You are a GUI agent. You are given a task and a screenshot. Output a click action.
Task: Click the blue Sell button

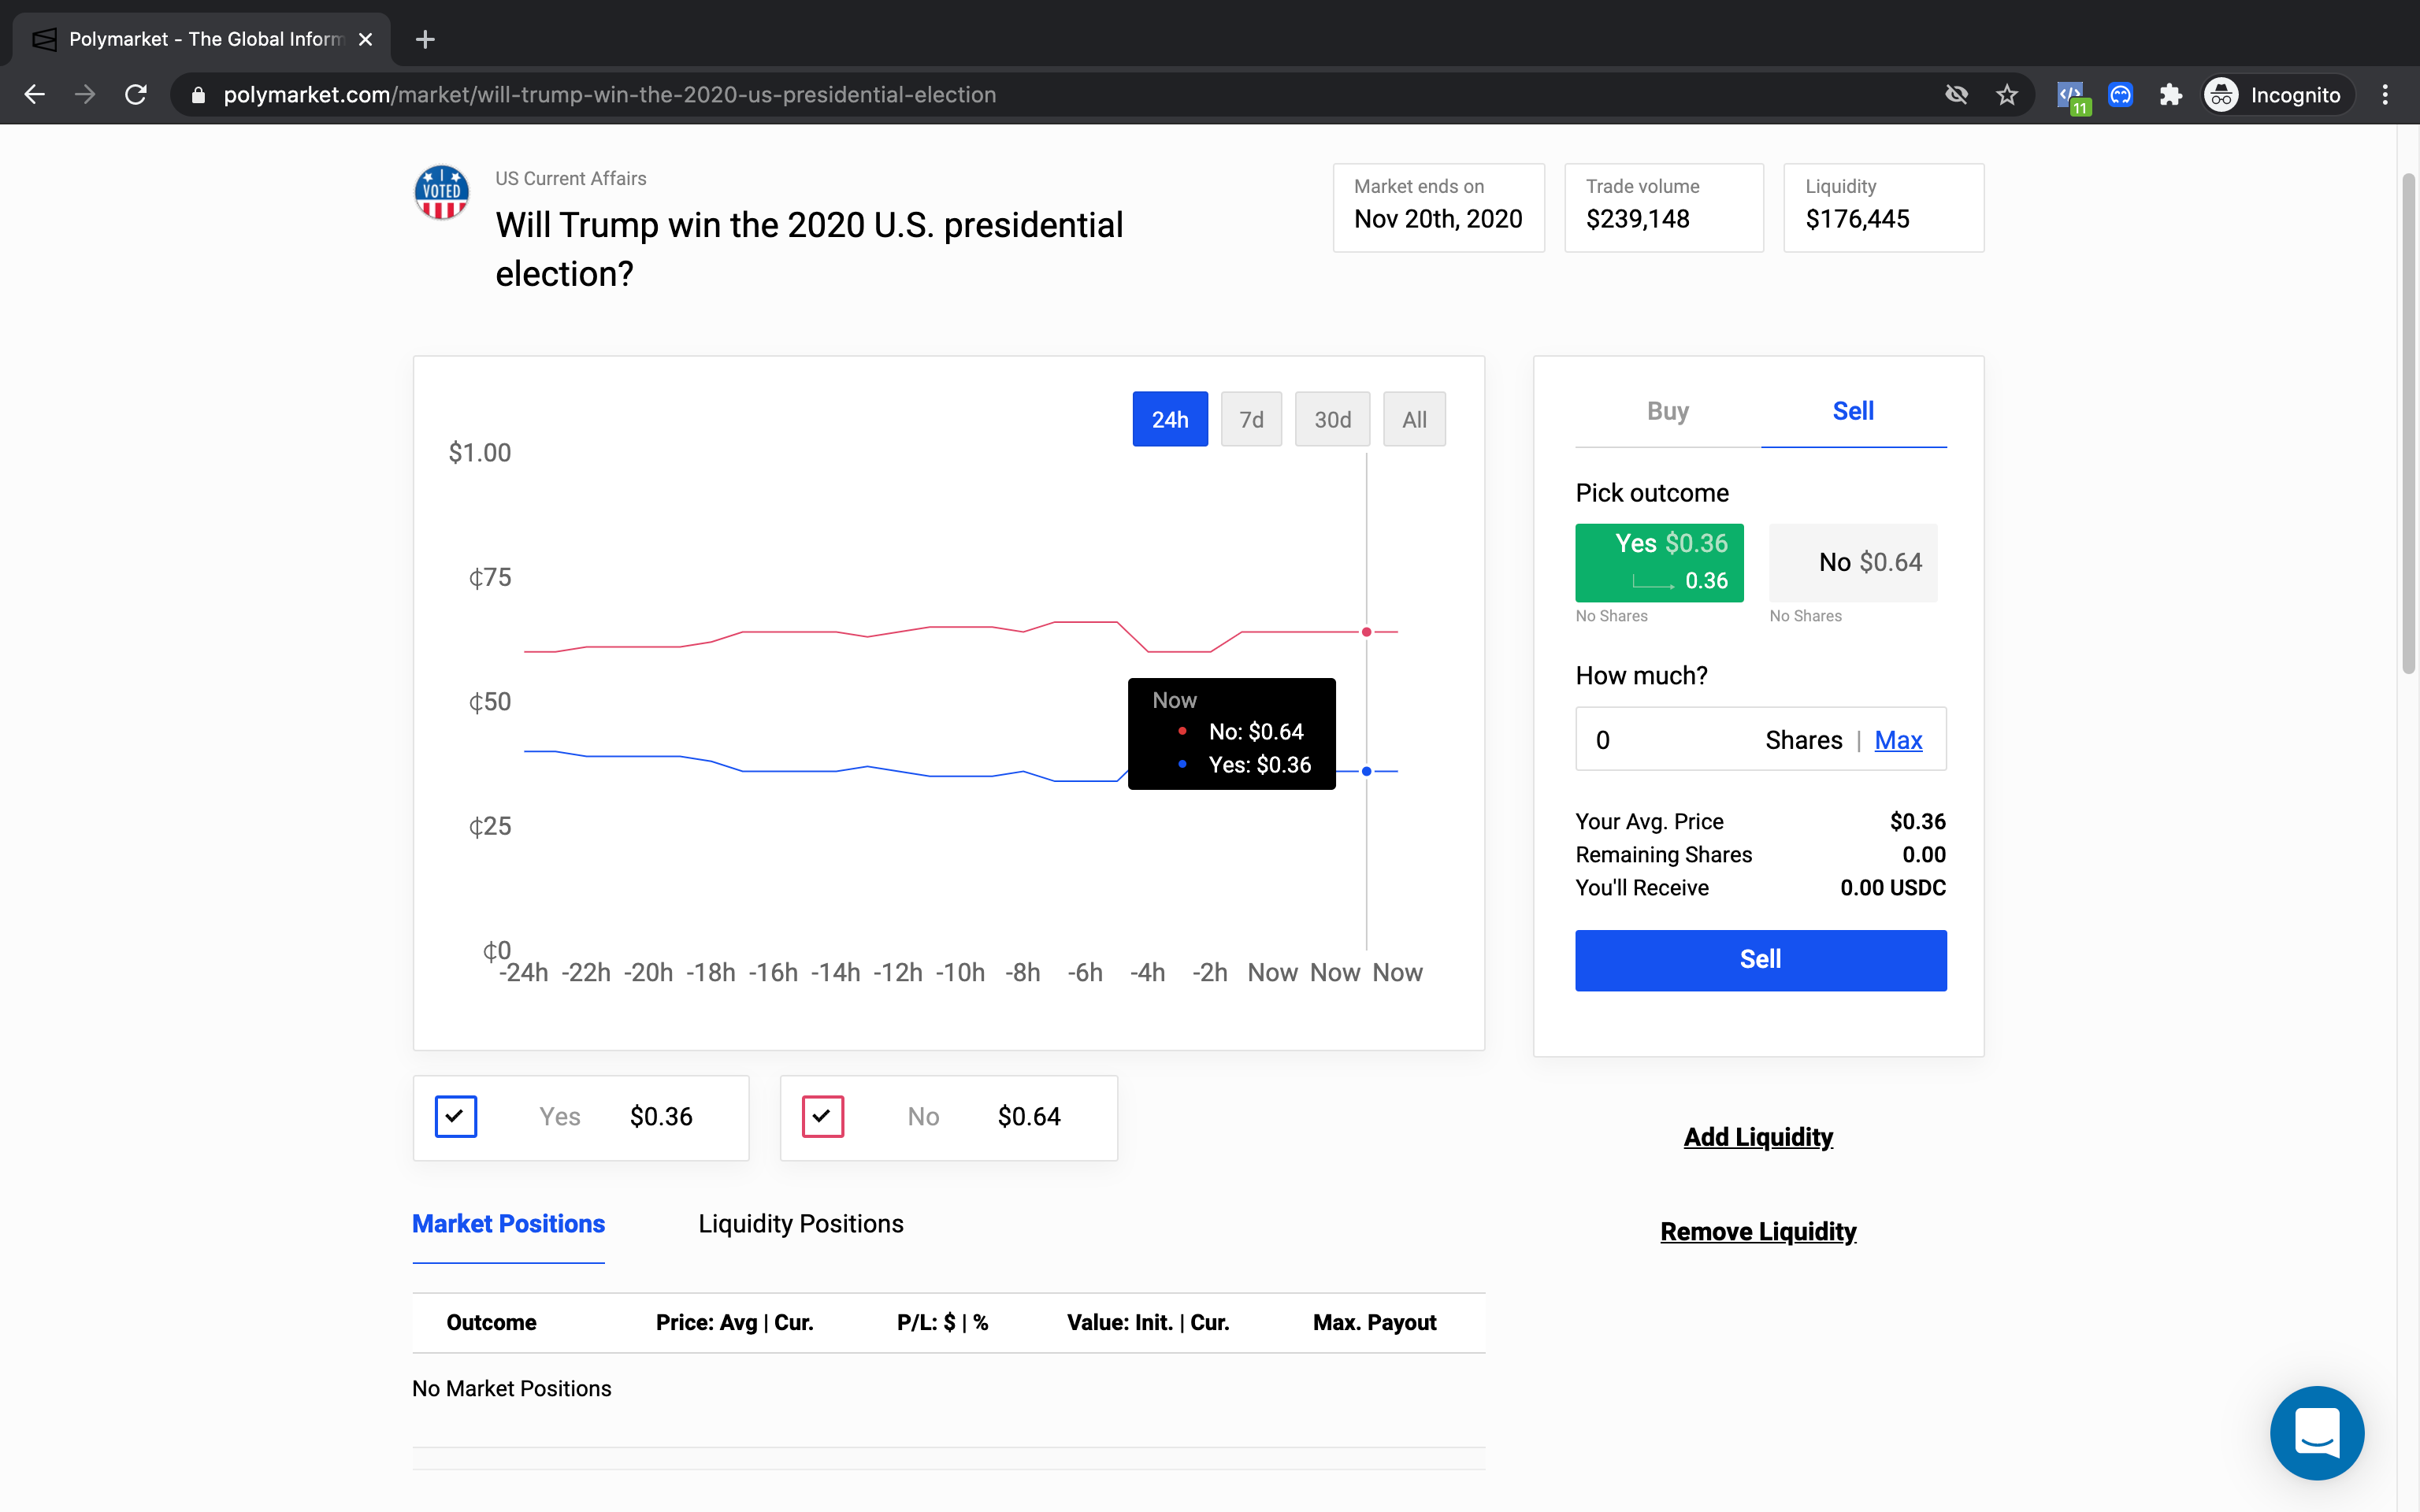click(x=1760, y=960)
